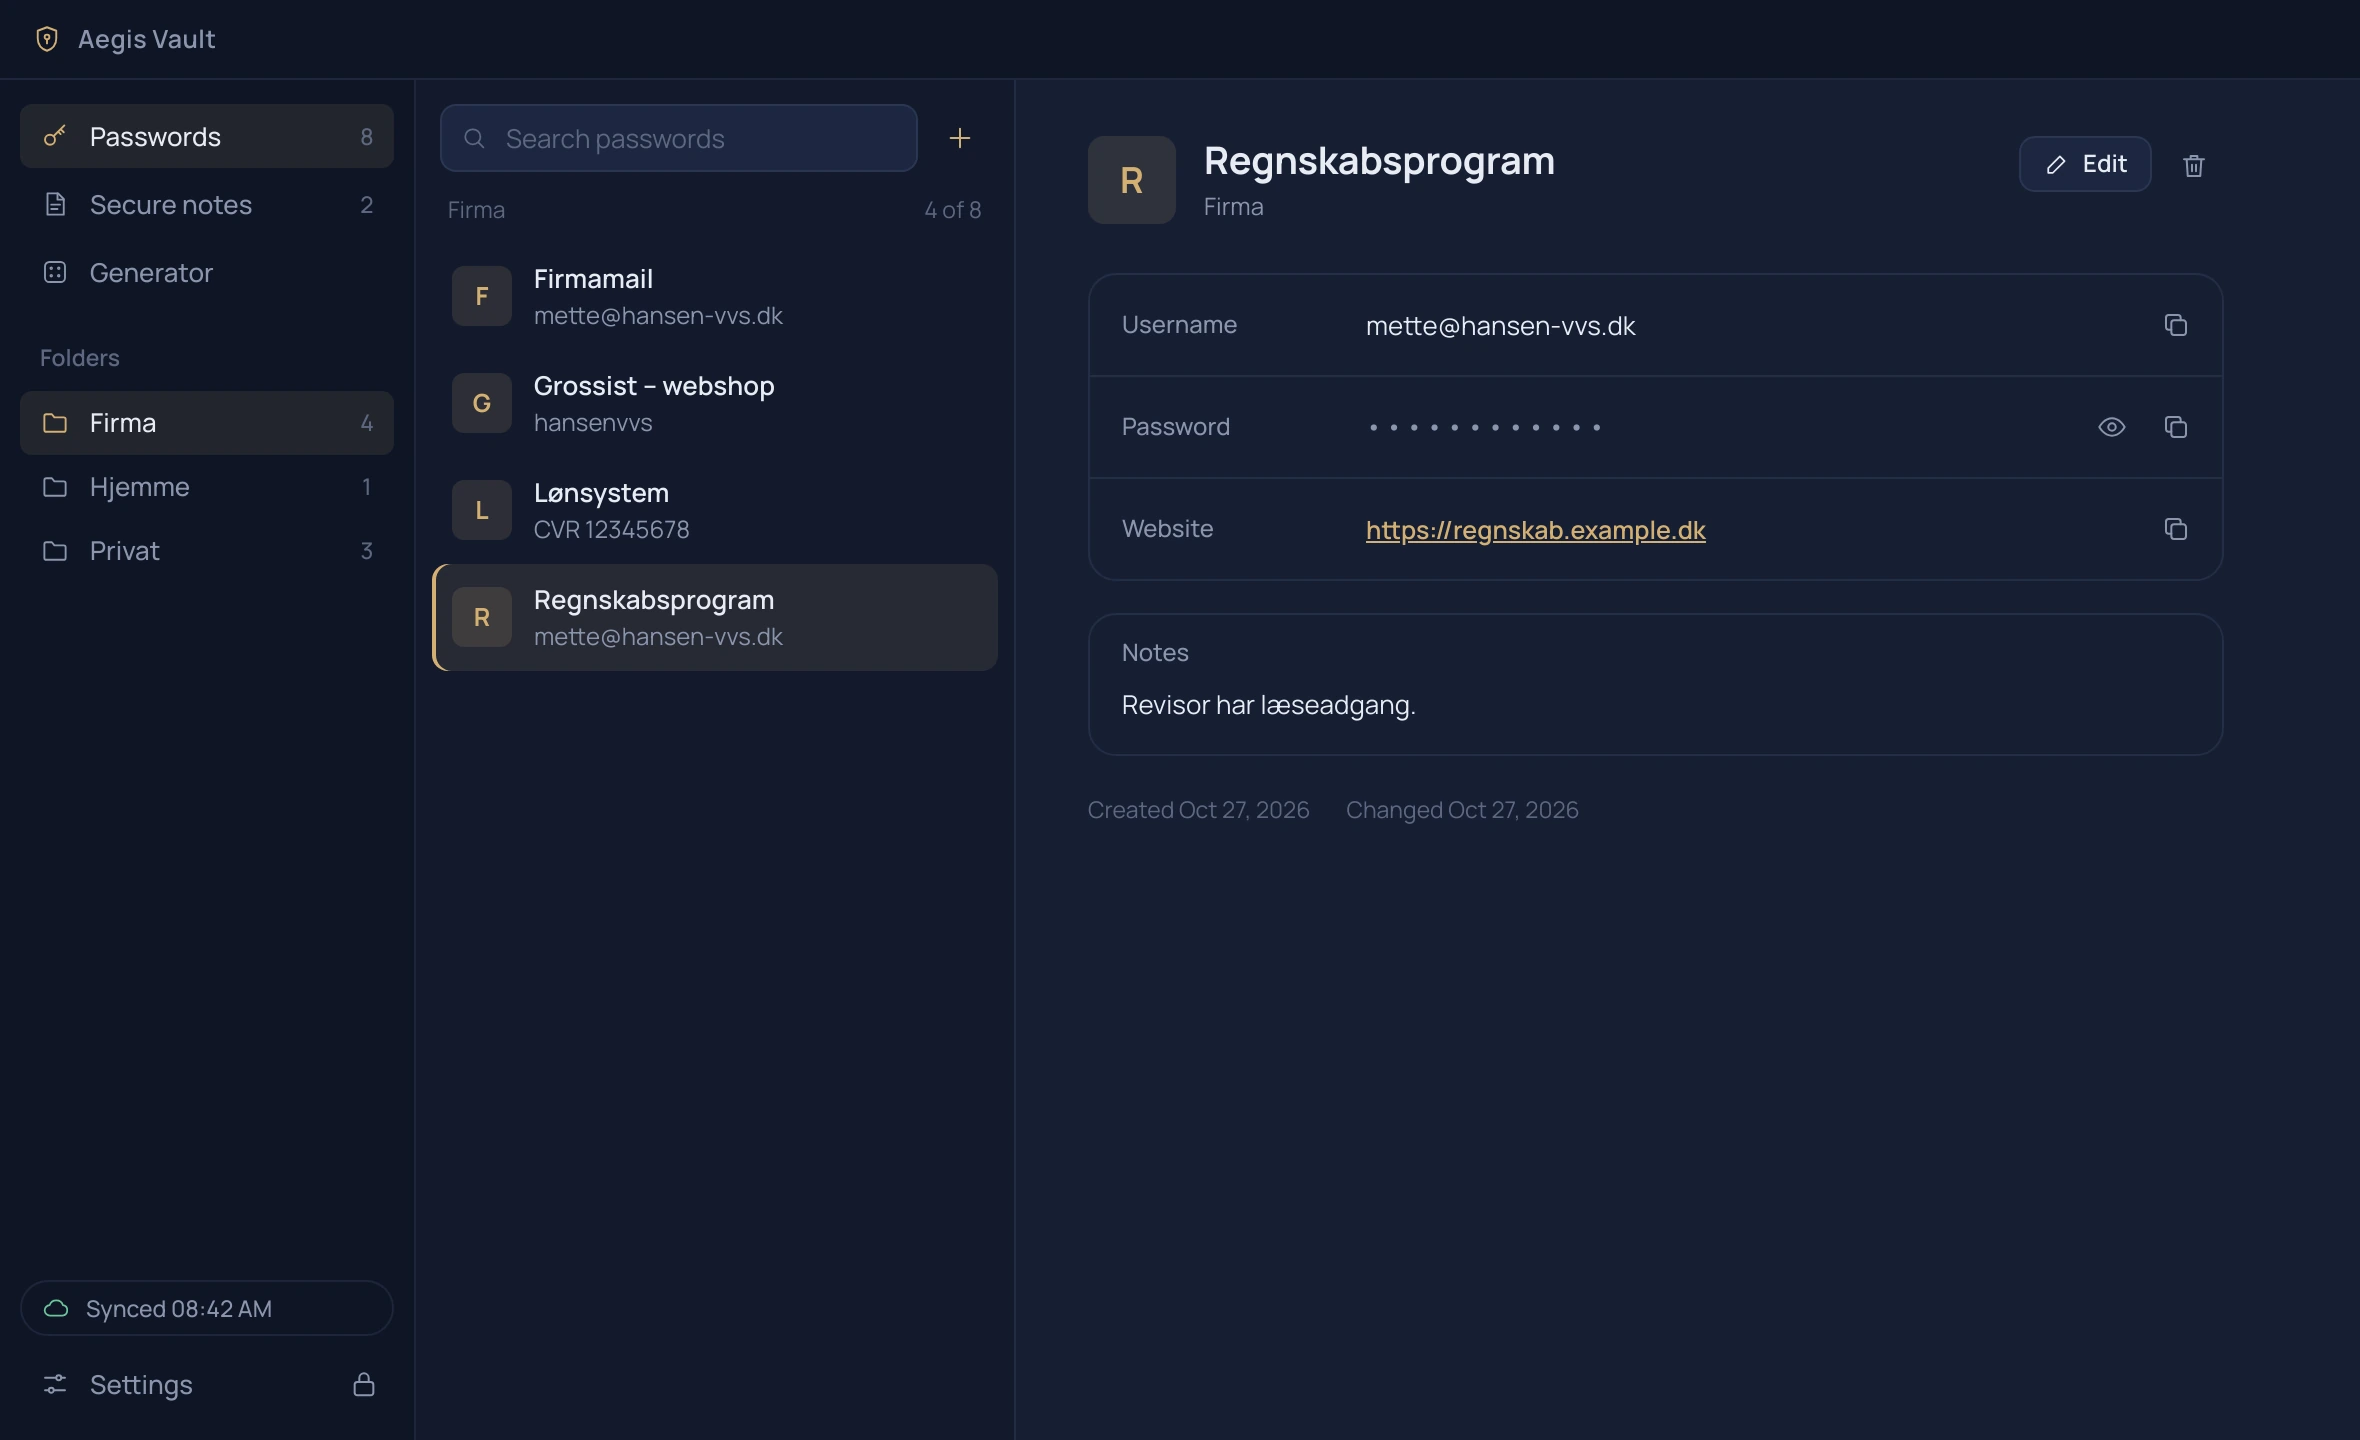Click the search magnifier icon
Image resolution: width=2360 pixels, height=1440 pixels.
click(475, 138)
